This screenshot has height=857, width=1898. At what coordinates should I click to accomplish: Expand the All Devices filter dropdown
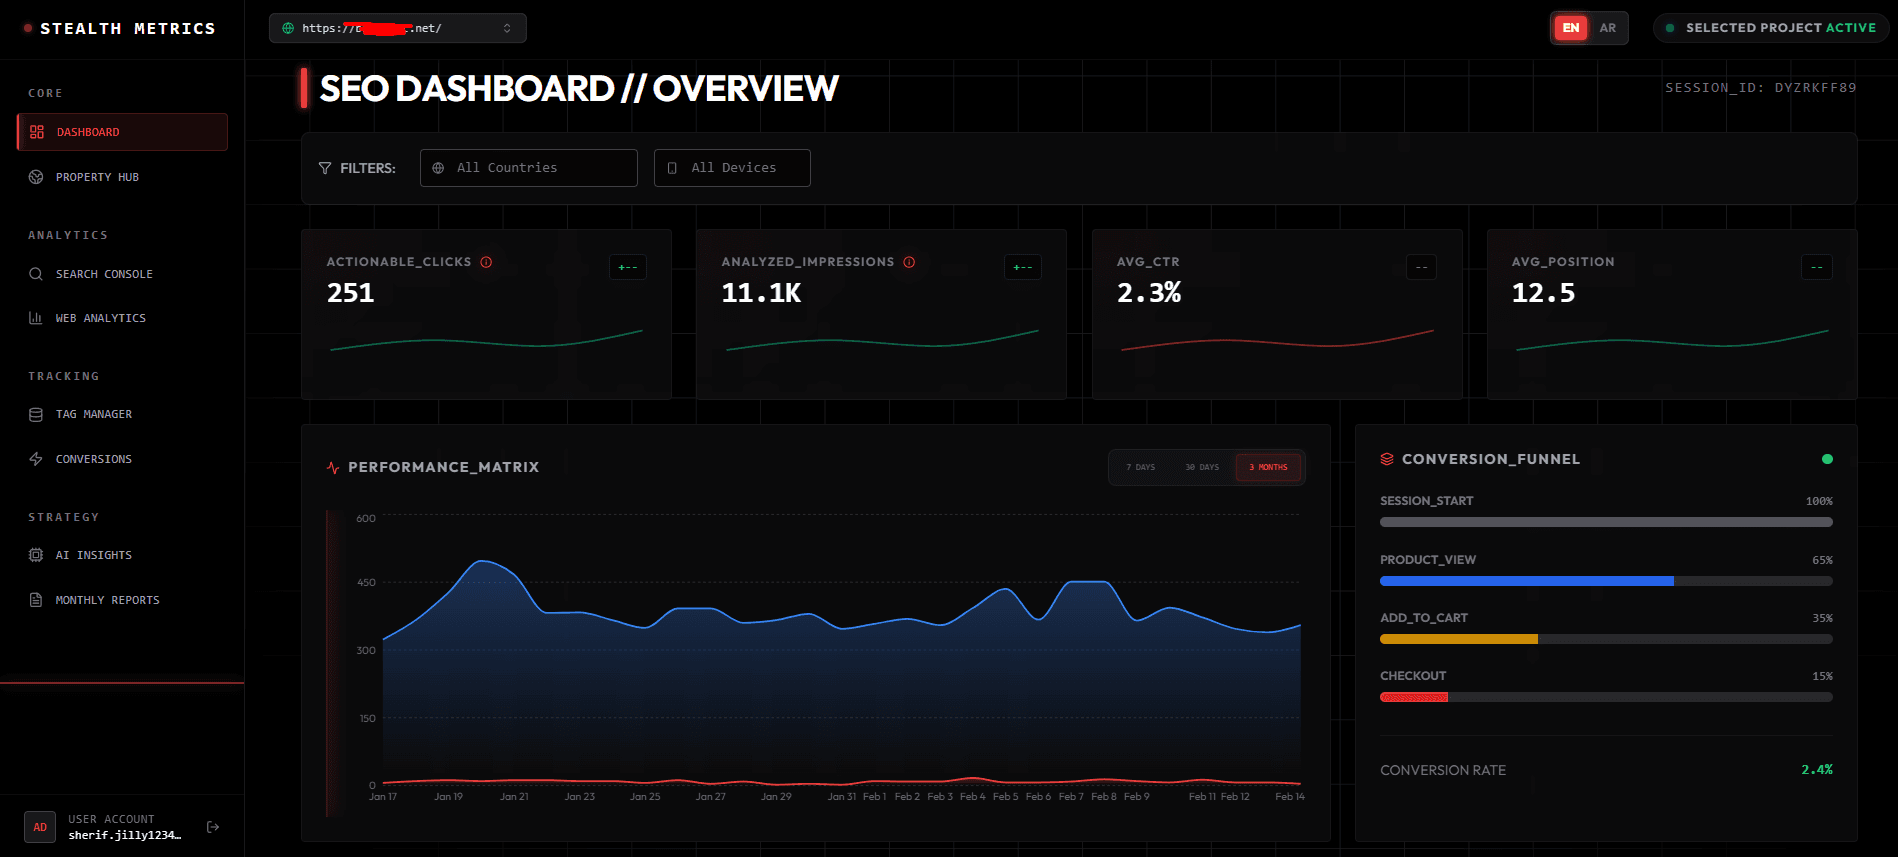pyautogui.click(x=732, y=168)
